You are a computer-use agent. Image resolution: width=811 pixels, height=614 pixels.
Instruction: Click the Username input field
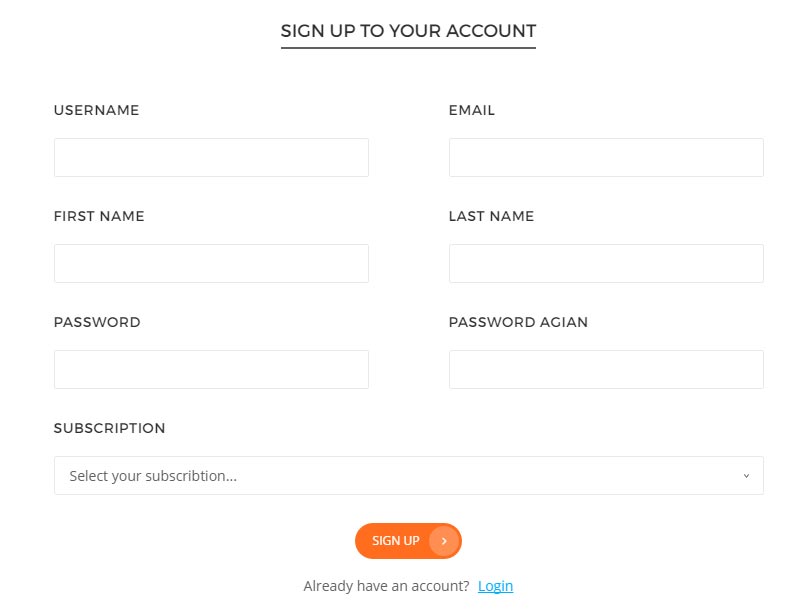tap(211, 158)
